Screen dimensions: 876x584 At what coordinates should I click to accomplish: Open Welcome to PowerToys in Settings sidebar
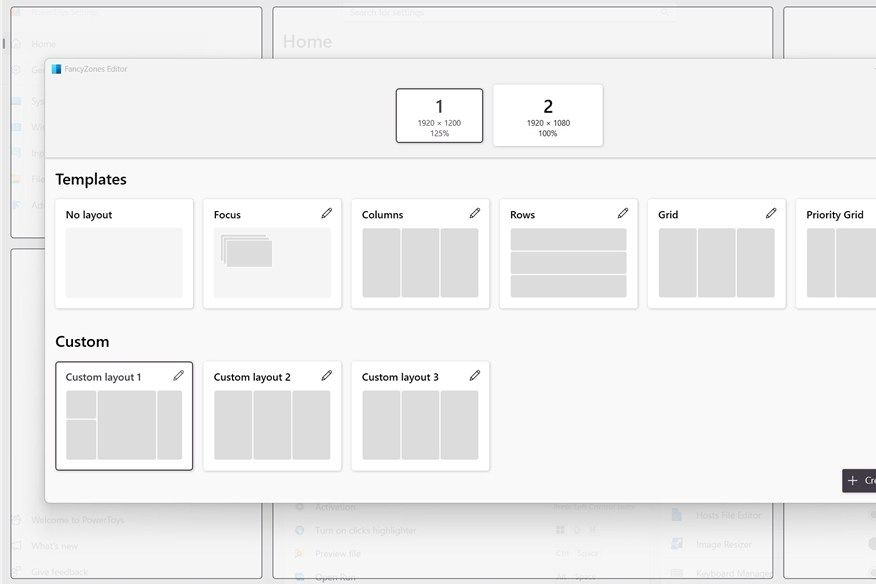[78, 520]
